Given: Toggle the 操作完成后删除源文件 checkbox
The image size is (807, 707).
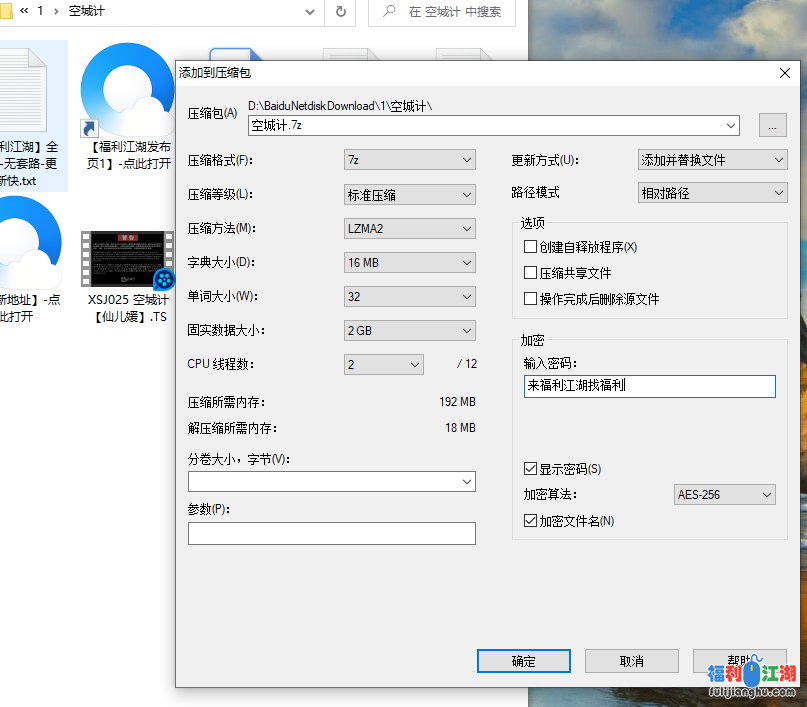Looking at the screenshot, I should 531,299.
